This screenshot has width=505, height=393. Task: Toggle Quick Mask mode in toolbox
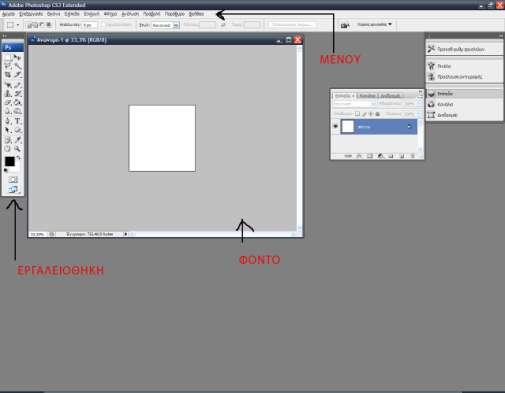coord(13,180)
